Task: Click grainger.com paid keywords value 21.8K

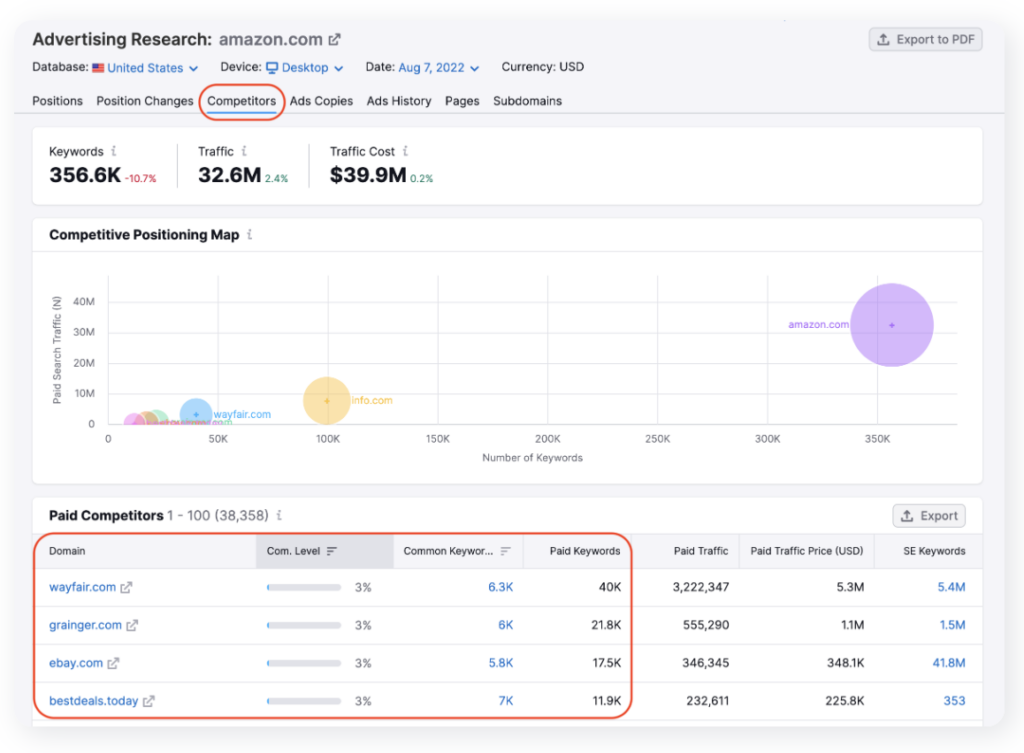Action: [x=606, y=625]
